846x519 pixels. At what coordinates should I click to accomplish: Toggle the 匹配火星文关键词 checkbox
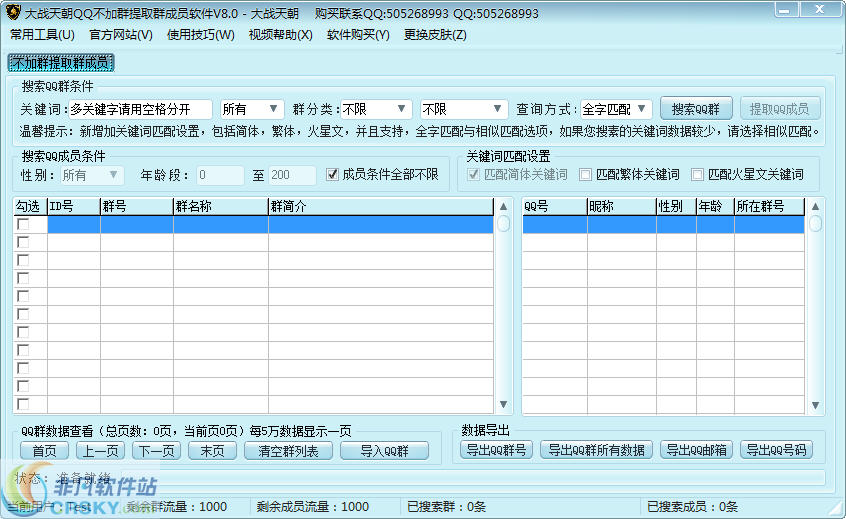tap(697, 175)
